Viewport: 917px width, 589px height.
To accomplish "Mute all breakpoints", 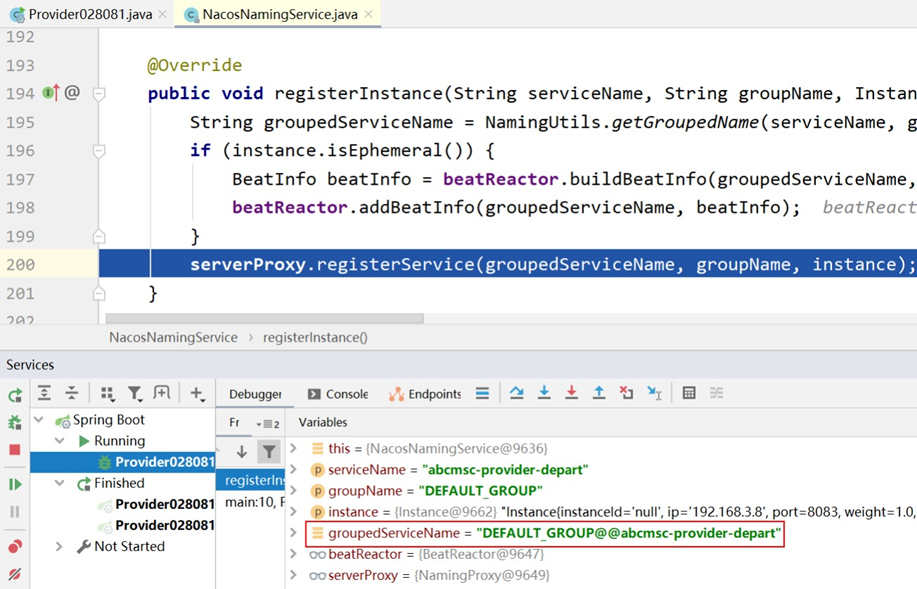I will point(15,574).
